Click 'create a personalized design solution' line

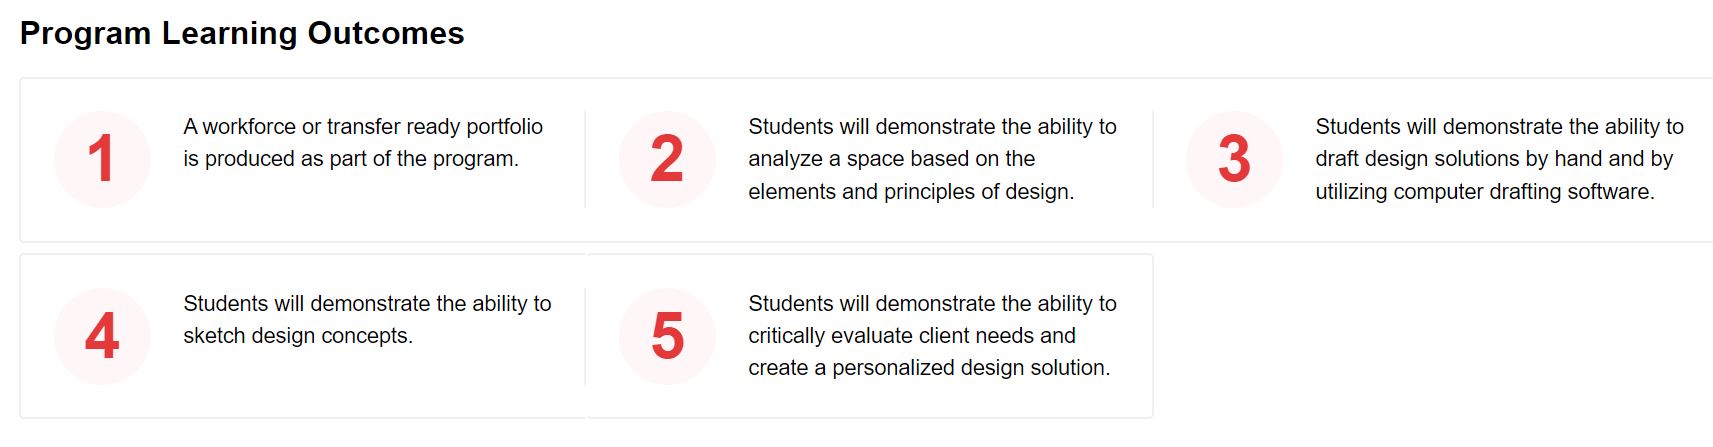(x=929, y=368)
